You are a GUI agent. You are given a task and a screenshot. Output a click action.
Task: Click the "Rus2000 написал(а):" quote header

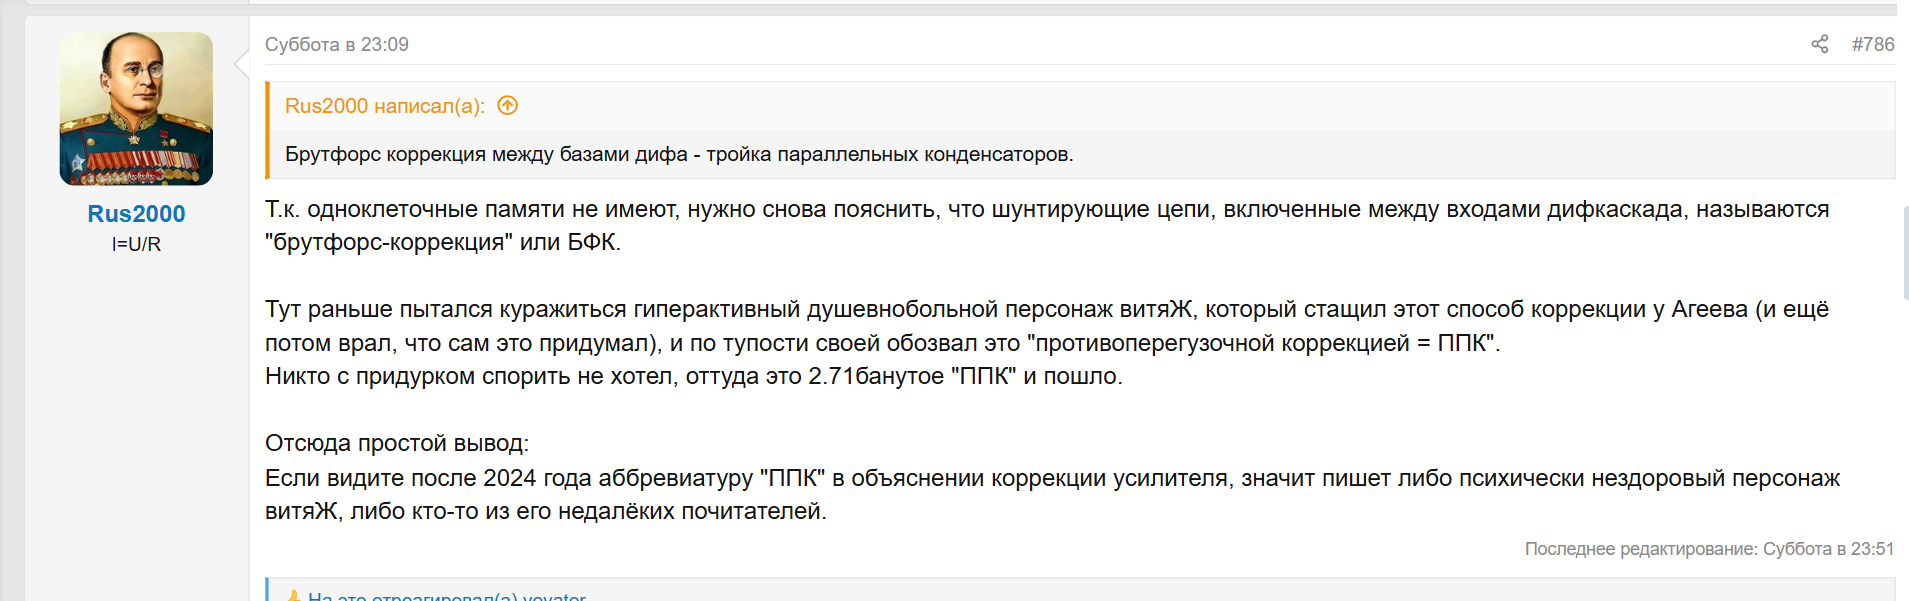[385, 106]
